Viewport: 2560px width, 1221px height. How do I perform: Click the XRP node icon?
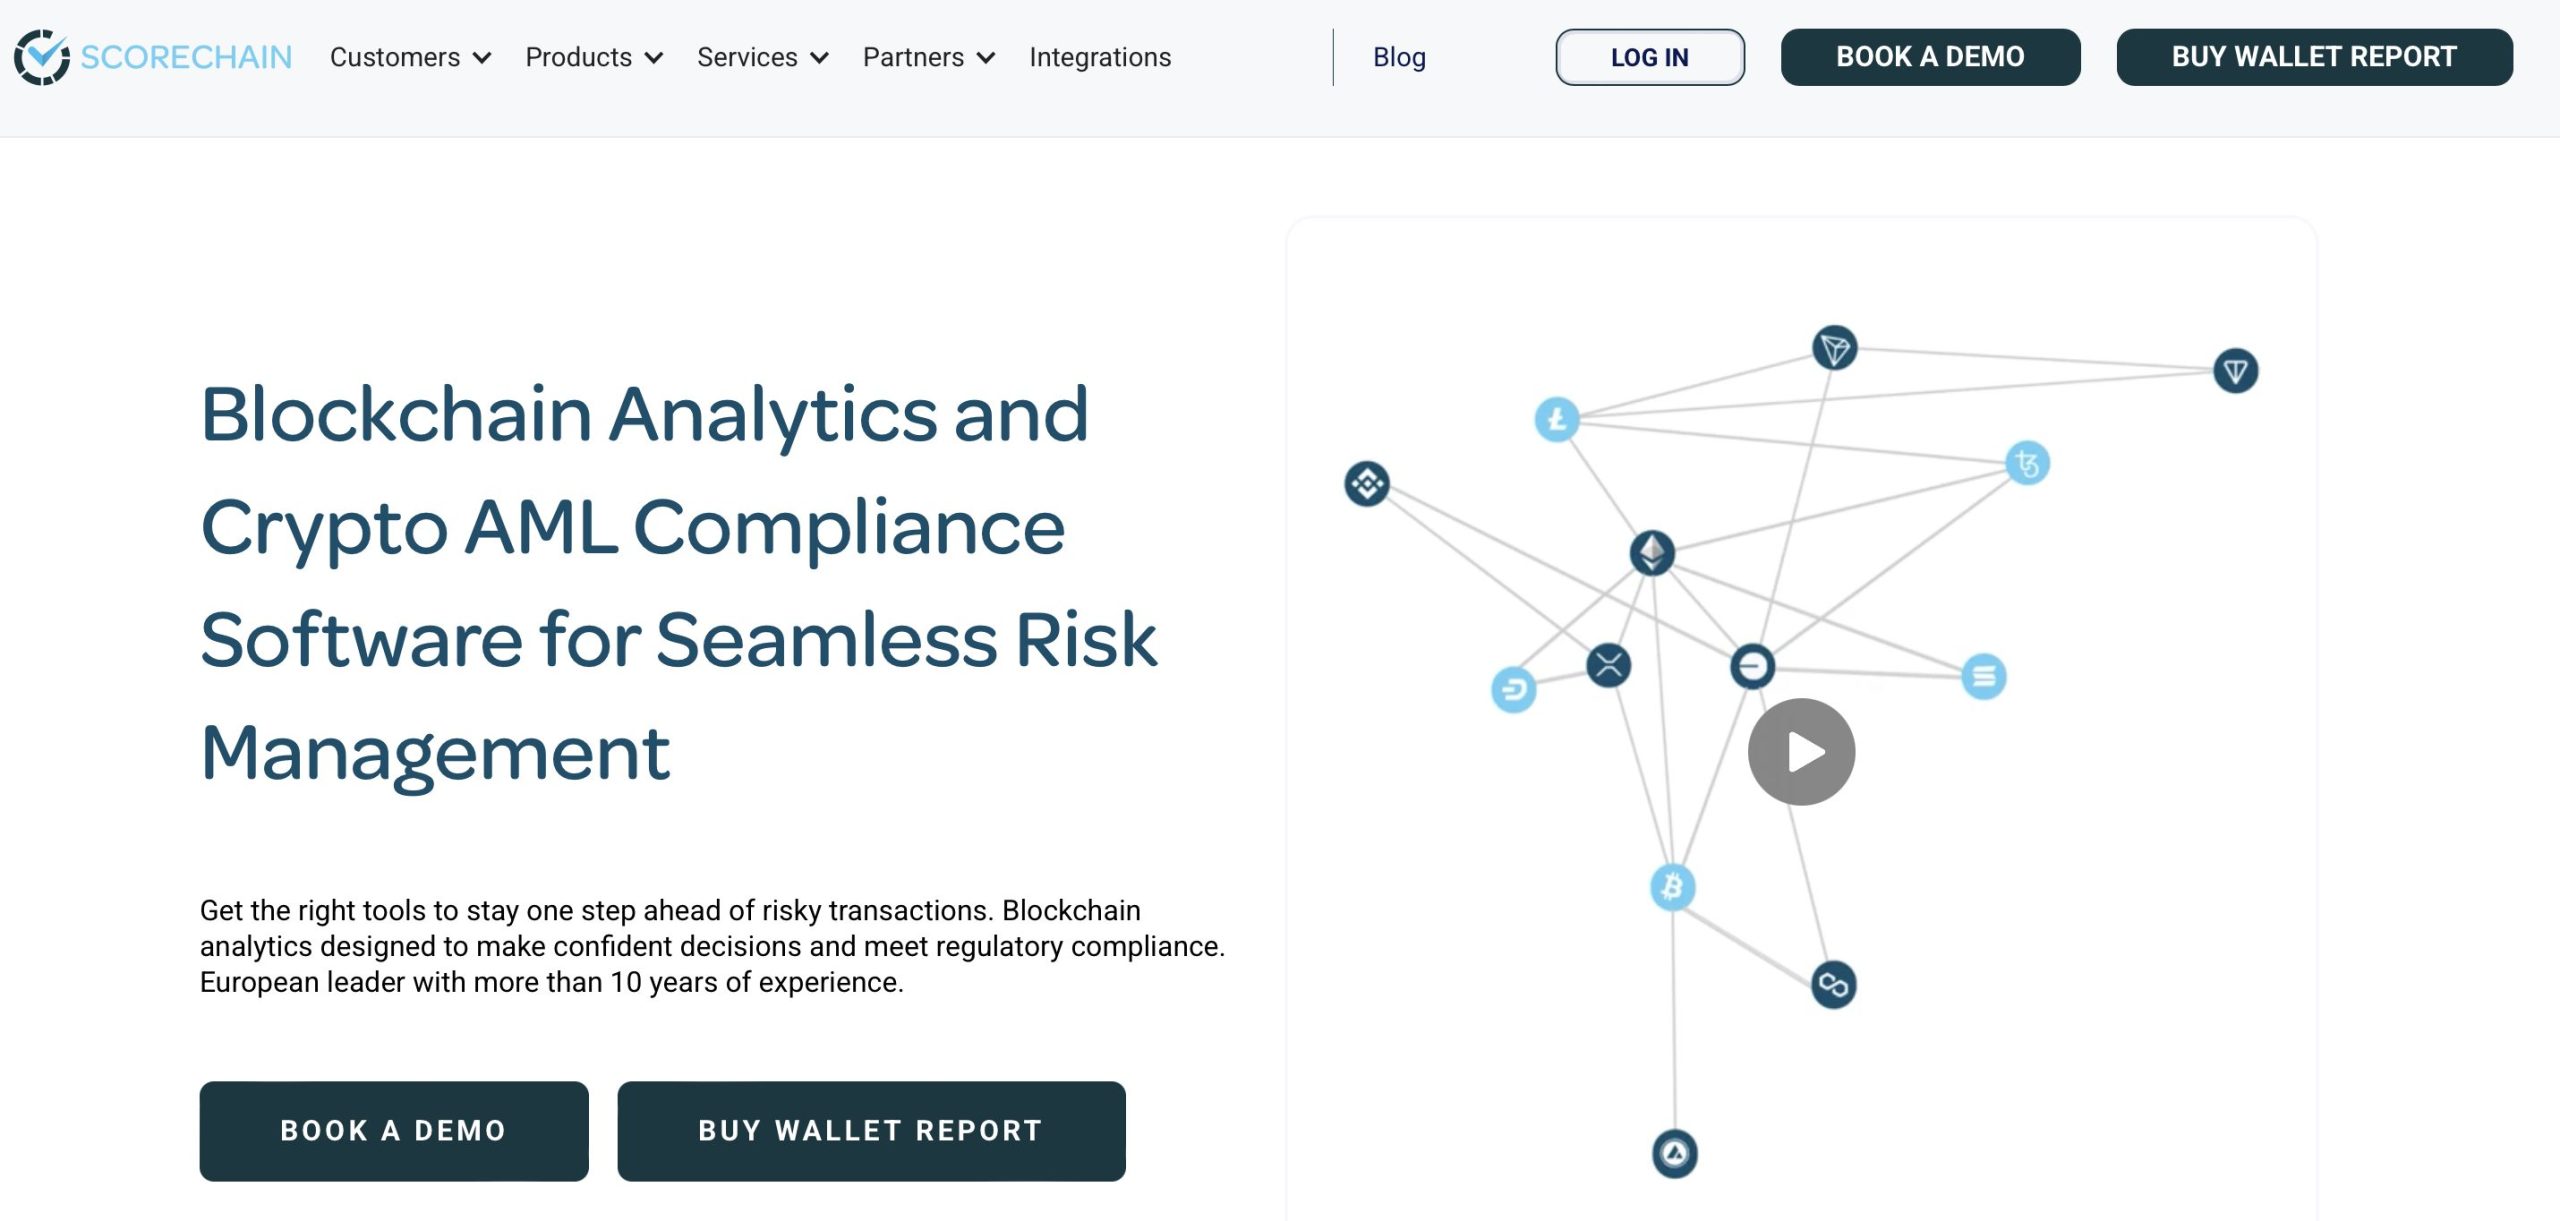1609,665
